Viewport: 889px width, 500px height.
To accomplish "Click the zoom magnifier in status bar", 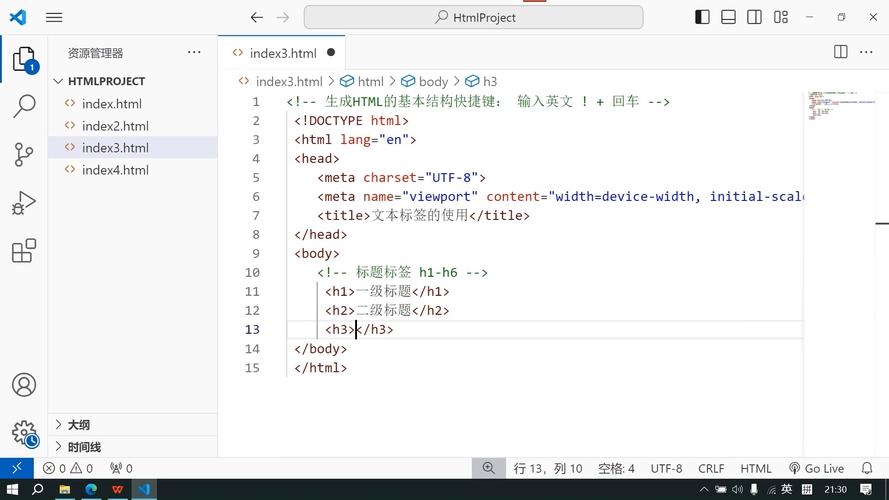I will click(488, 468).
